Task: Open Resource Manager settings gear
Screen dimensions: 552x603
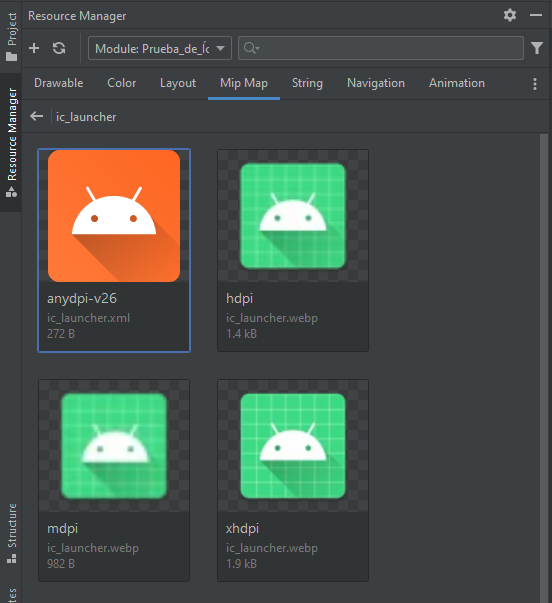Action: (x=510, y=15)
